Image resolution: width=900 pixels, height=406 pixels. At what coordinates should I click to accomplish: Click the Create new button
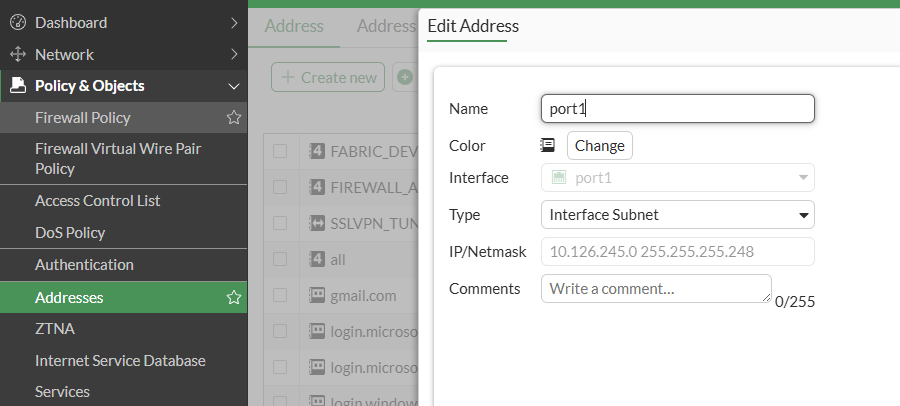click(328, 77)
